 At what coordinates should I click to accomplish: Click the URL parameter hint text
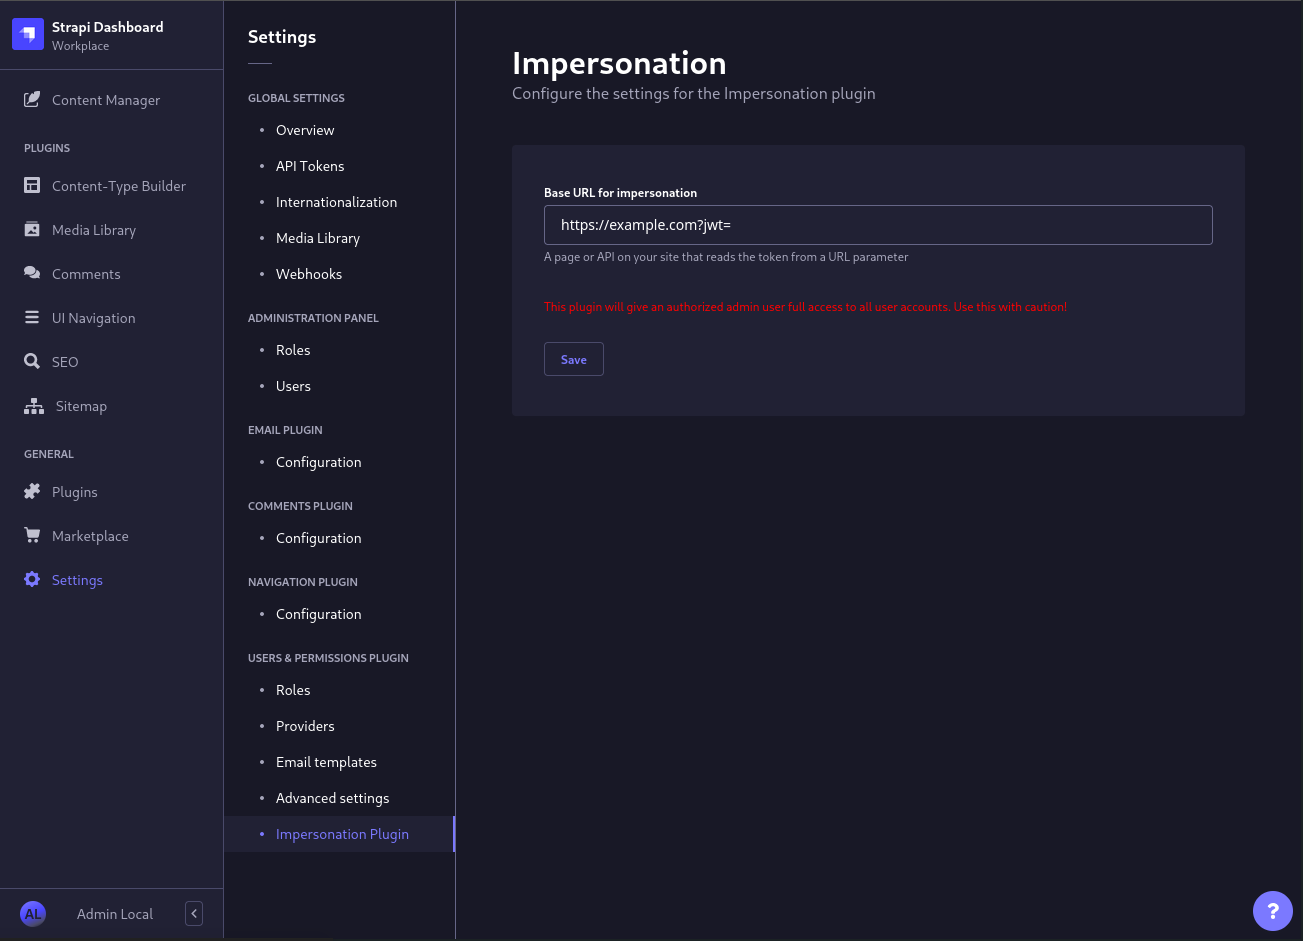[x=726, y=257]
